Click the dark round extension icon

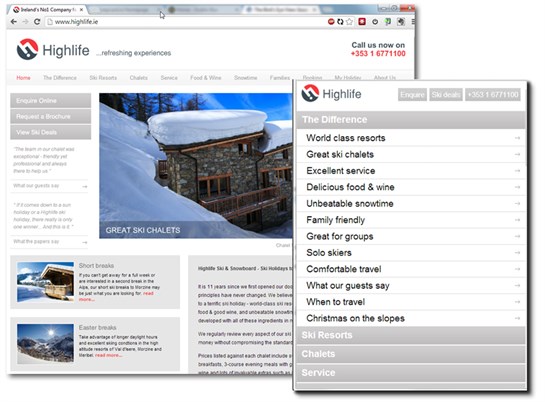(375, 22)
